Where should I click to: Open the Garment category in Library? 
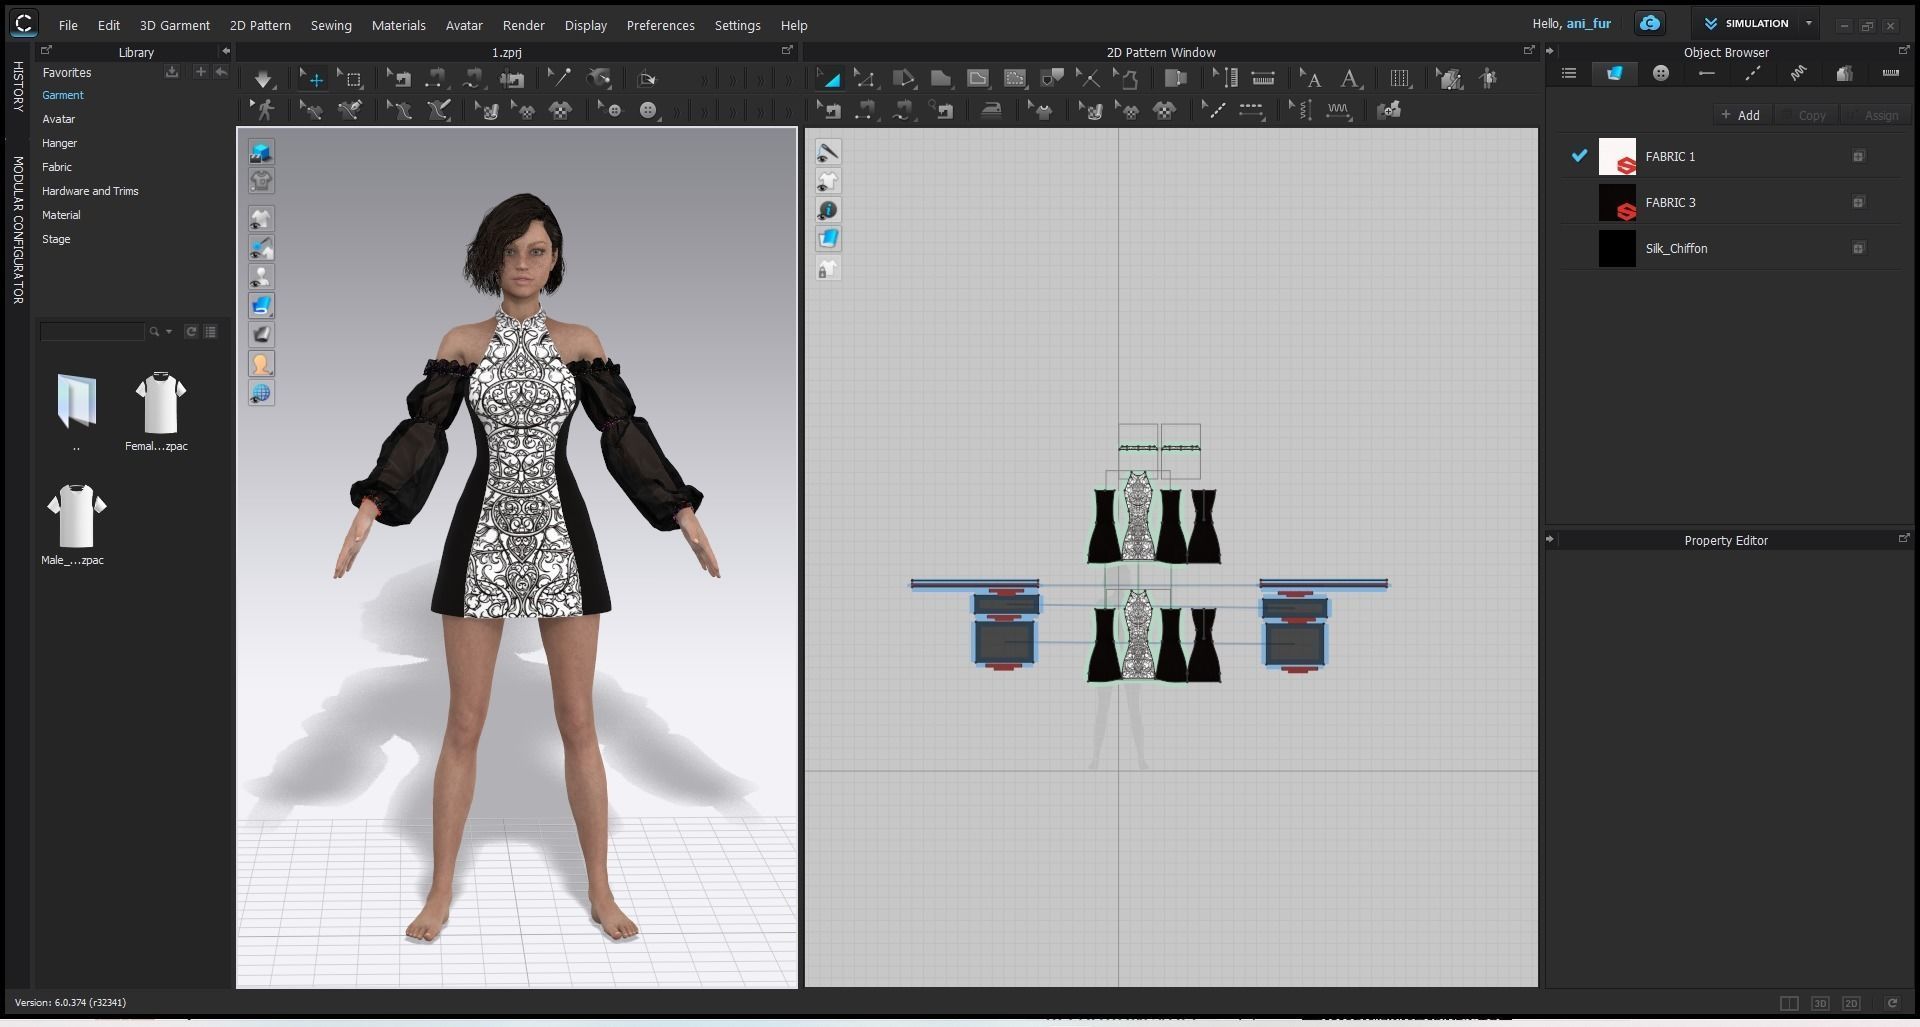(x=63, y=95)
